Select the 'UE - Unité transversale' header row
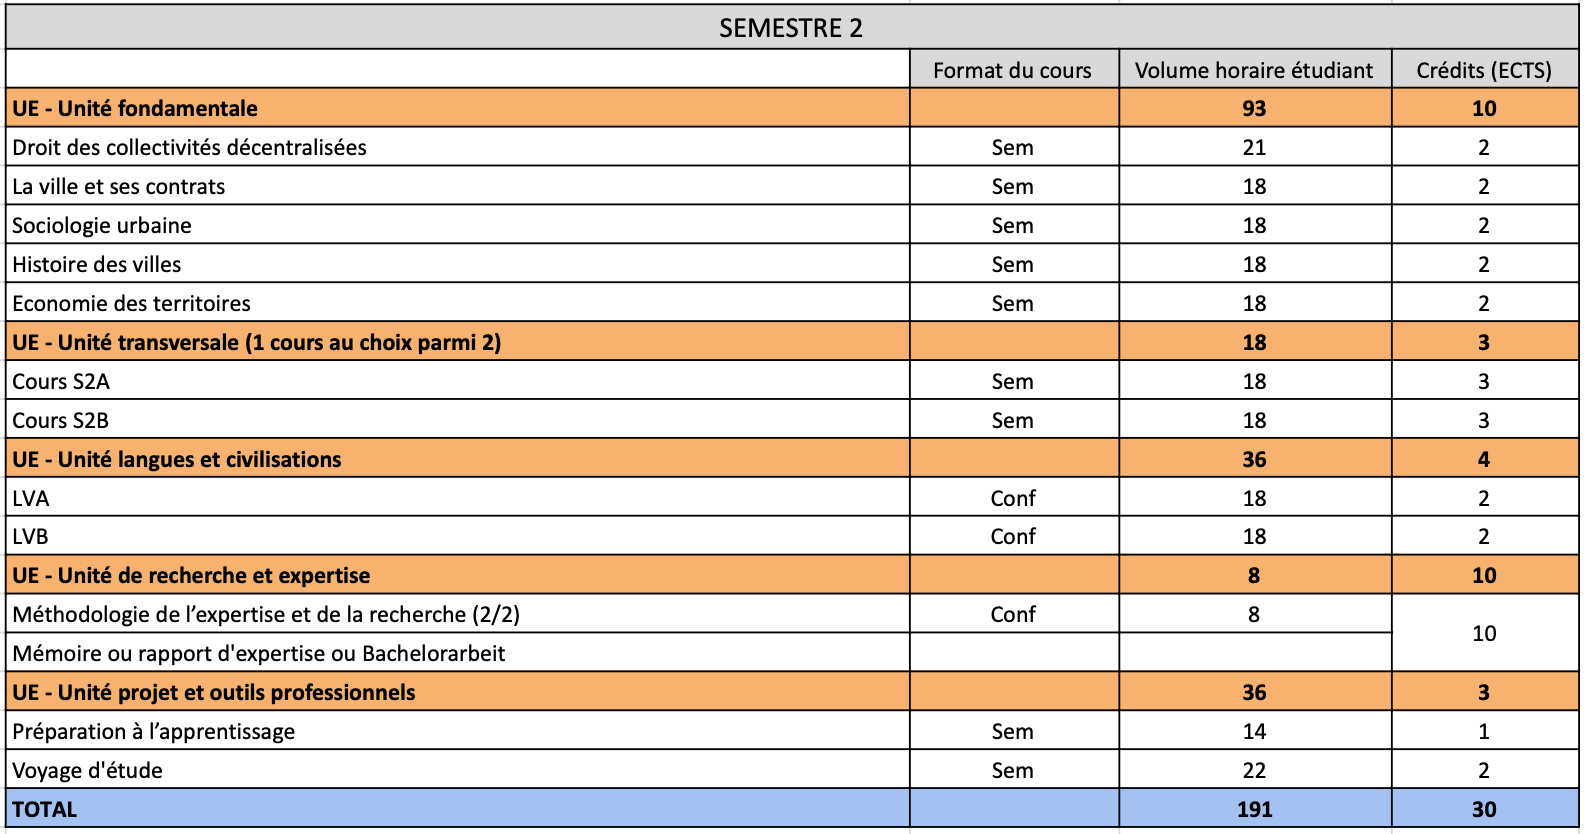This screenshot has width=1584, height=834. [257, 342]
